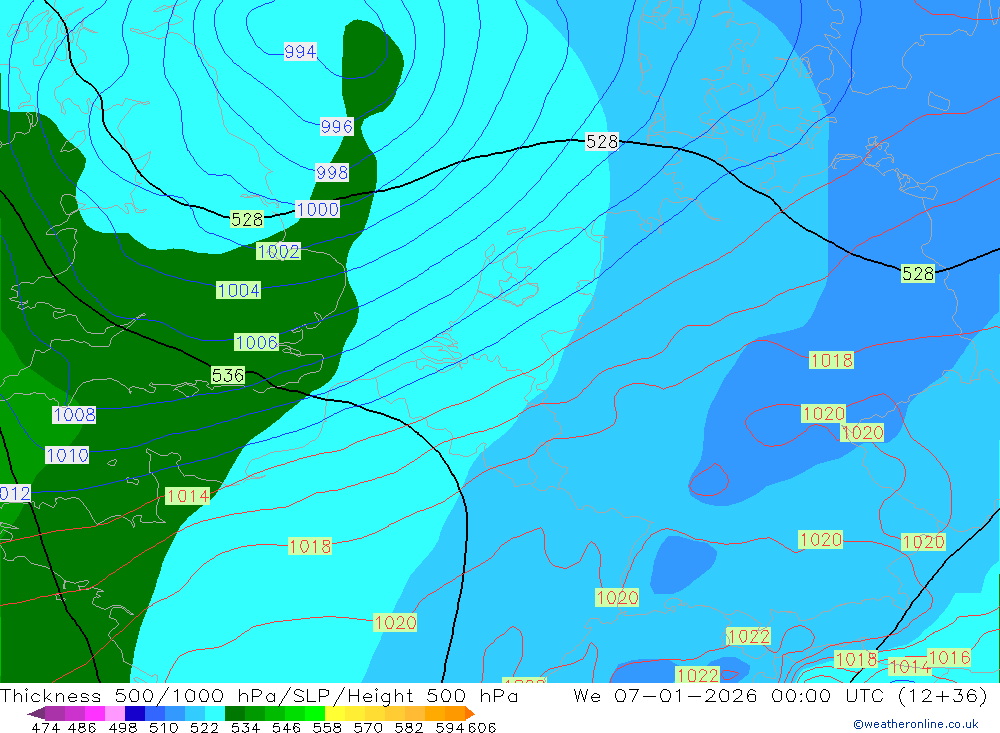Viewport: 1000px width, 733px height.
Task: Select the 1016 red isobar label
Action: coord(949,658)
